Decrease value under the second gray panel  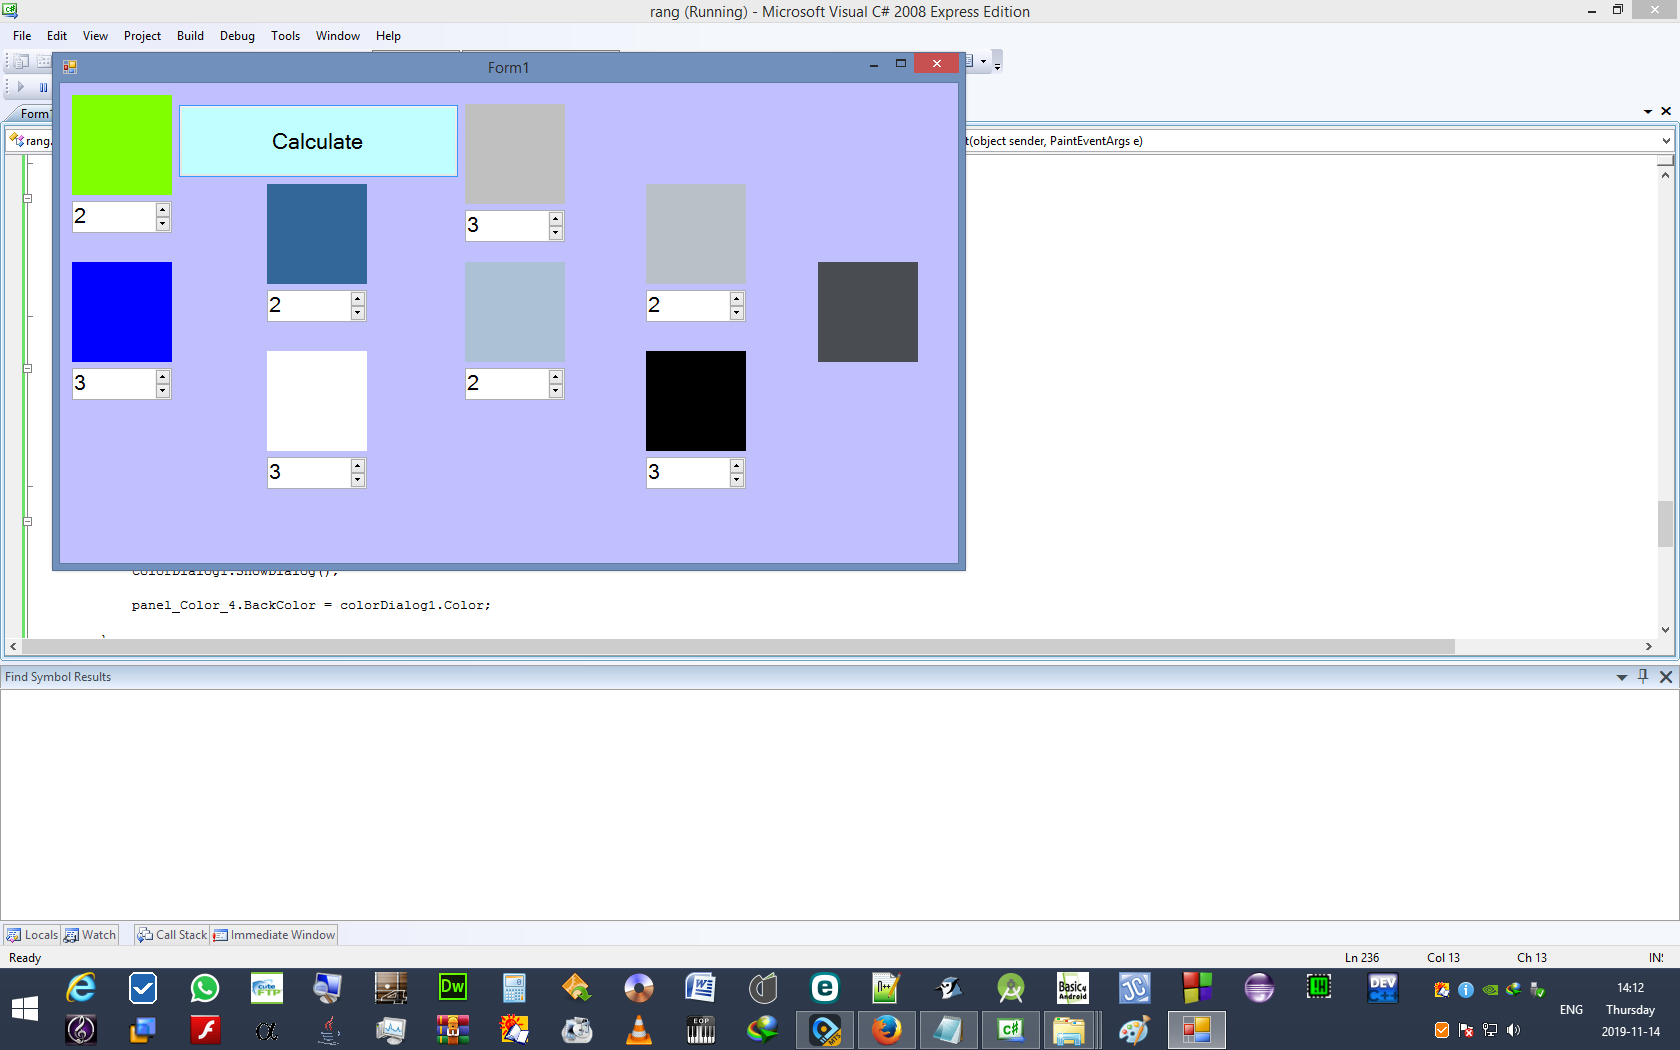coord(736,313)
